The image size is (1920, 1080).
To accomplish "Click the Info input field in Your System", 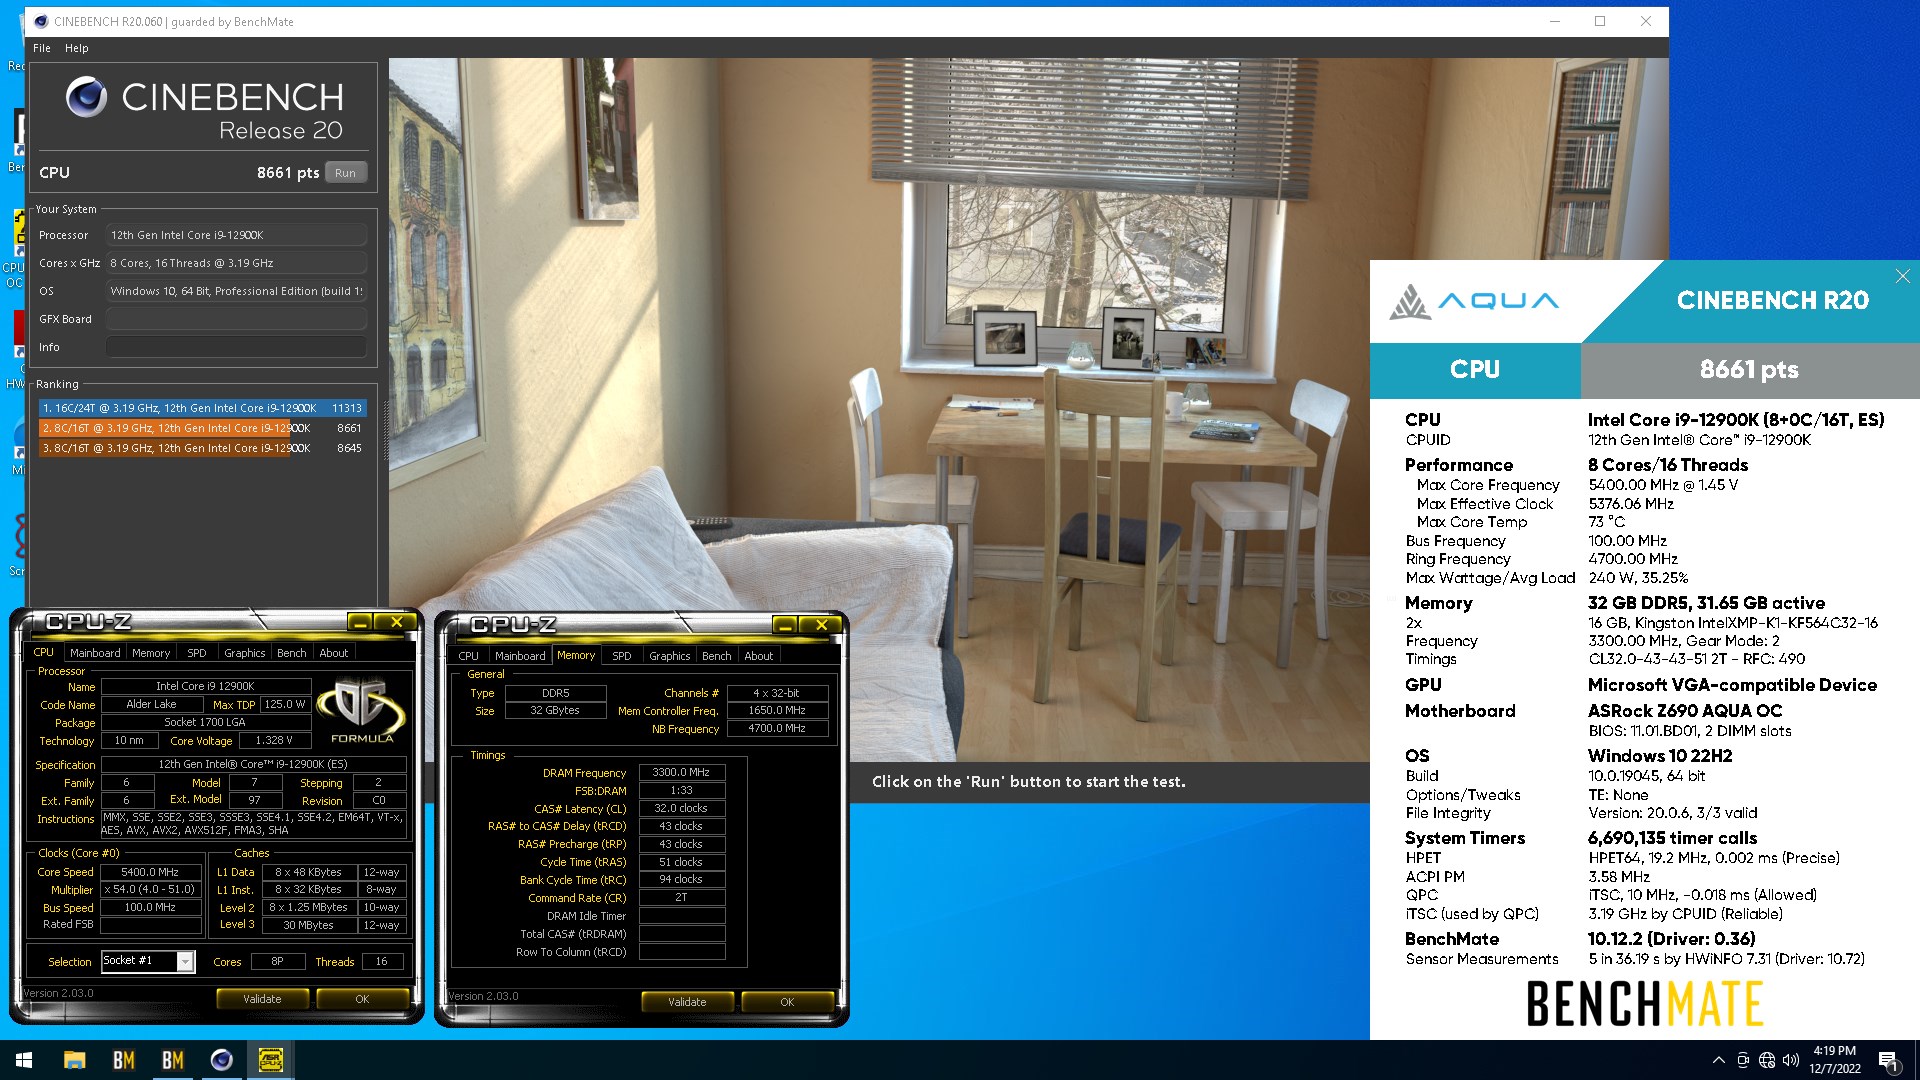I will tap(236, 347).
